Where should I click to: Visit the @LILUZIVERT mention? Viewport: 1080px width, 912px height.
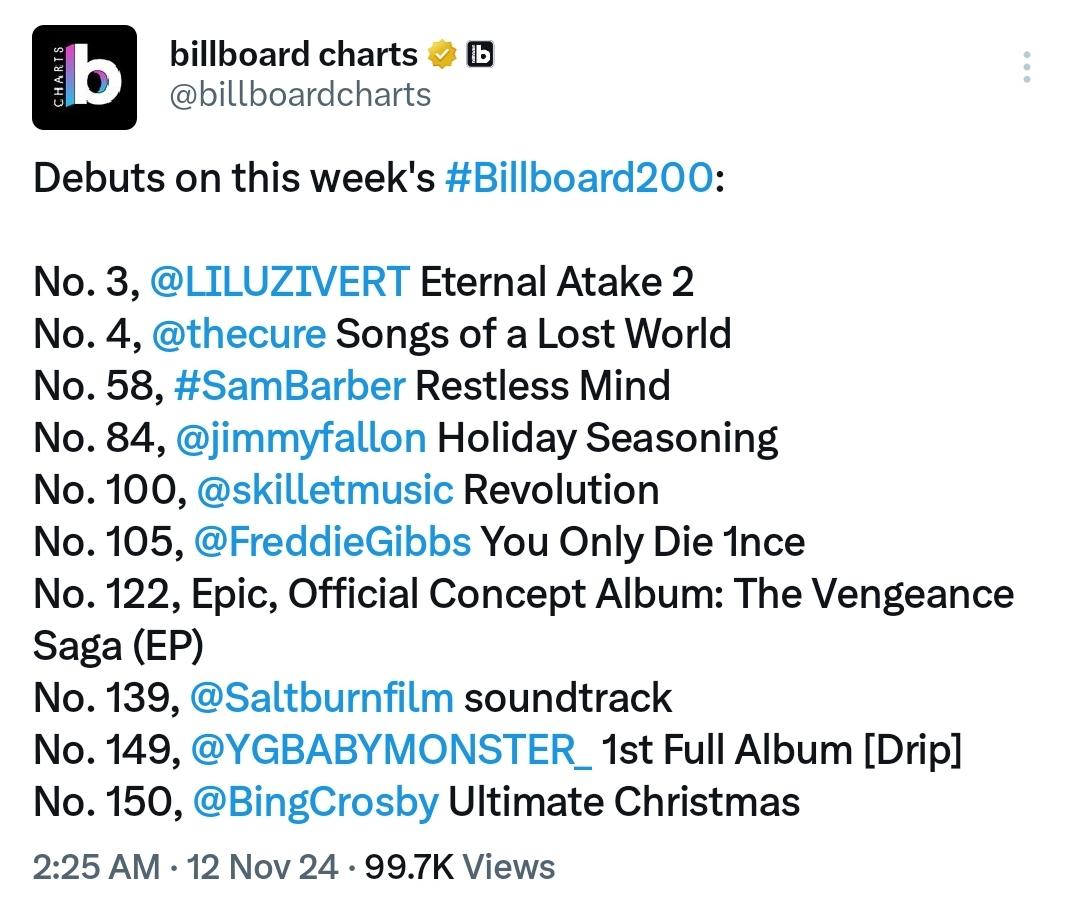pyautogui.click(x=280, y=282)
